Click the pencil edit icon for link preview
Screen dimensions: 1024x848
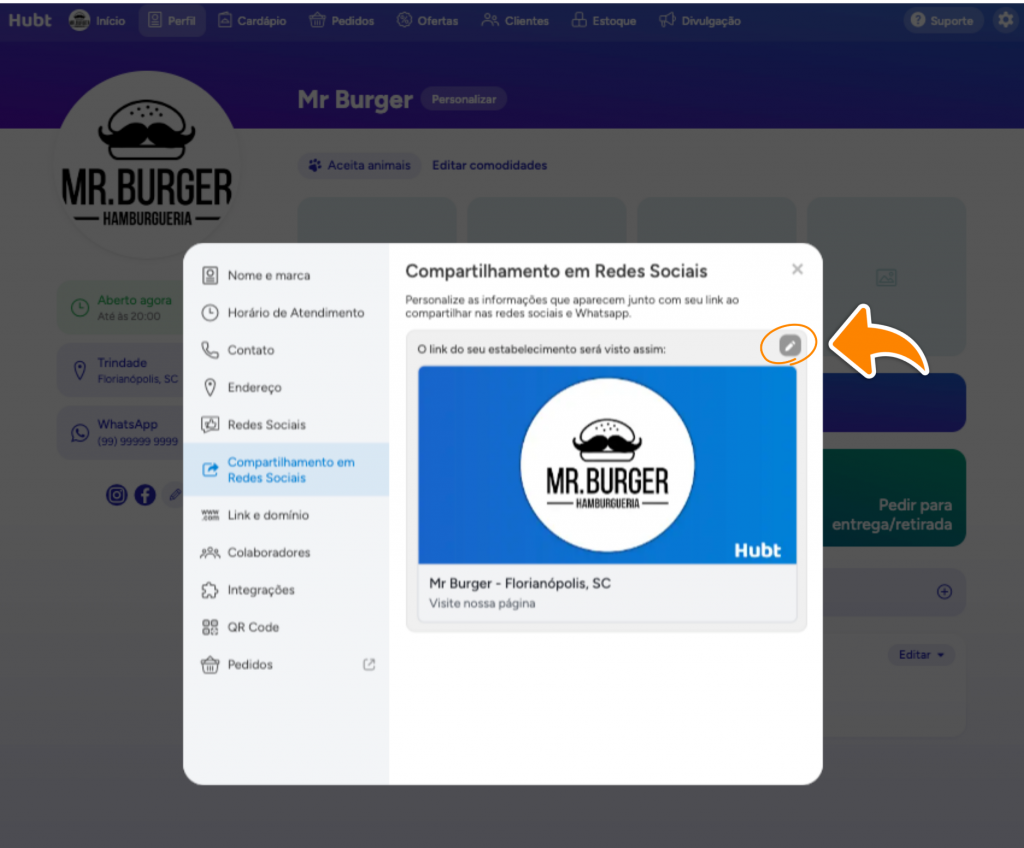pos(790,345)
